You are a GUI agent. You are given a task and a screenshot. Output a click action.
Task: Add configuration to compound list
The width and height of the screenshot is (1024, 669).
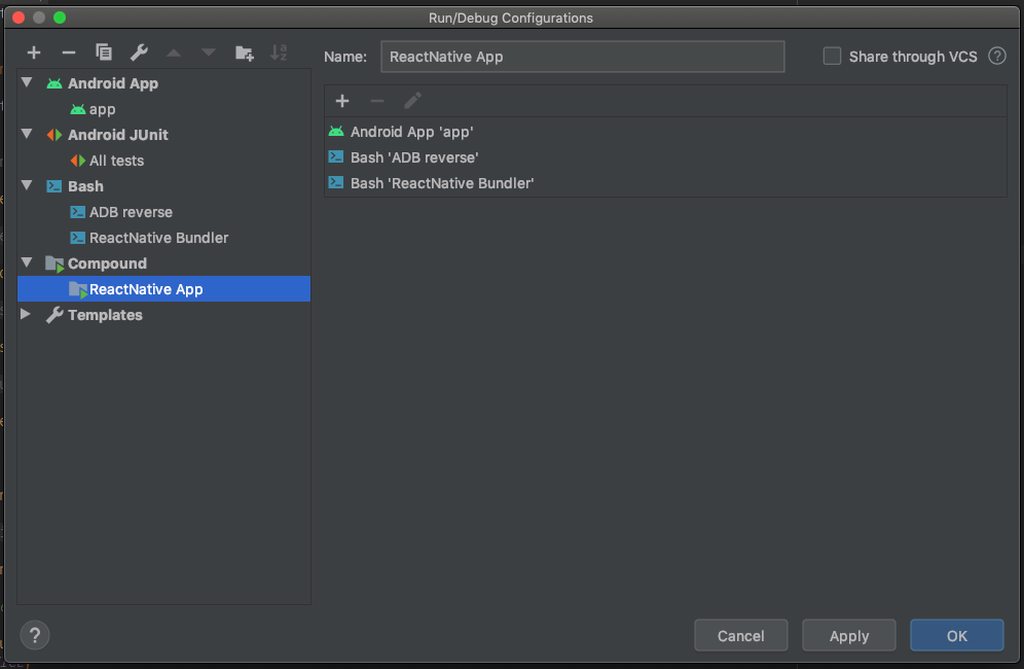[x=342, y=101]
